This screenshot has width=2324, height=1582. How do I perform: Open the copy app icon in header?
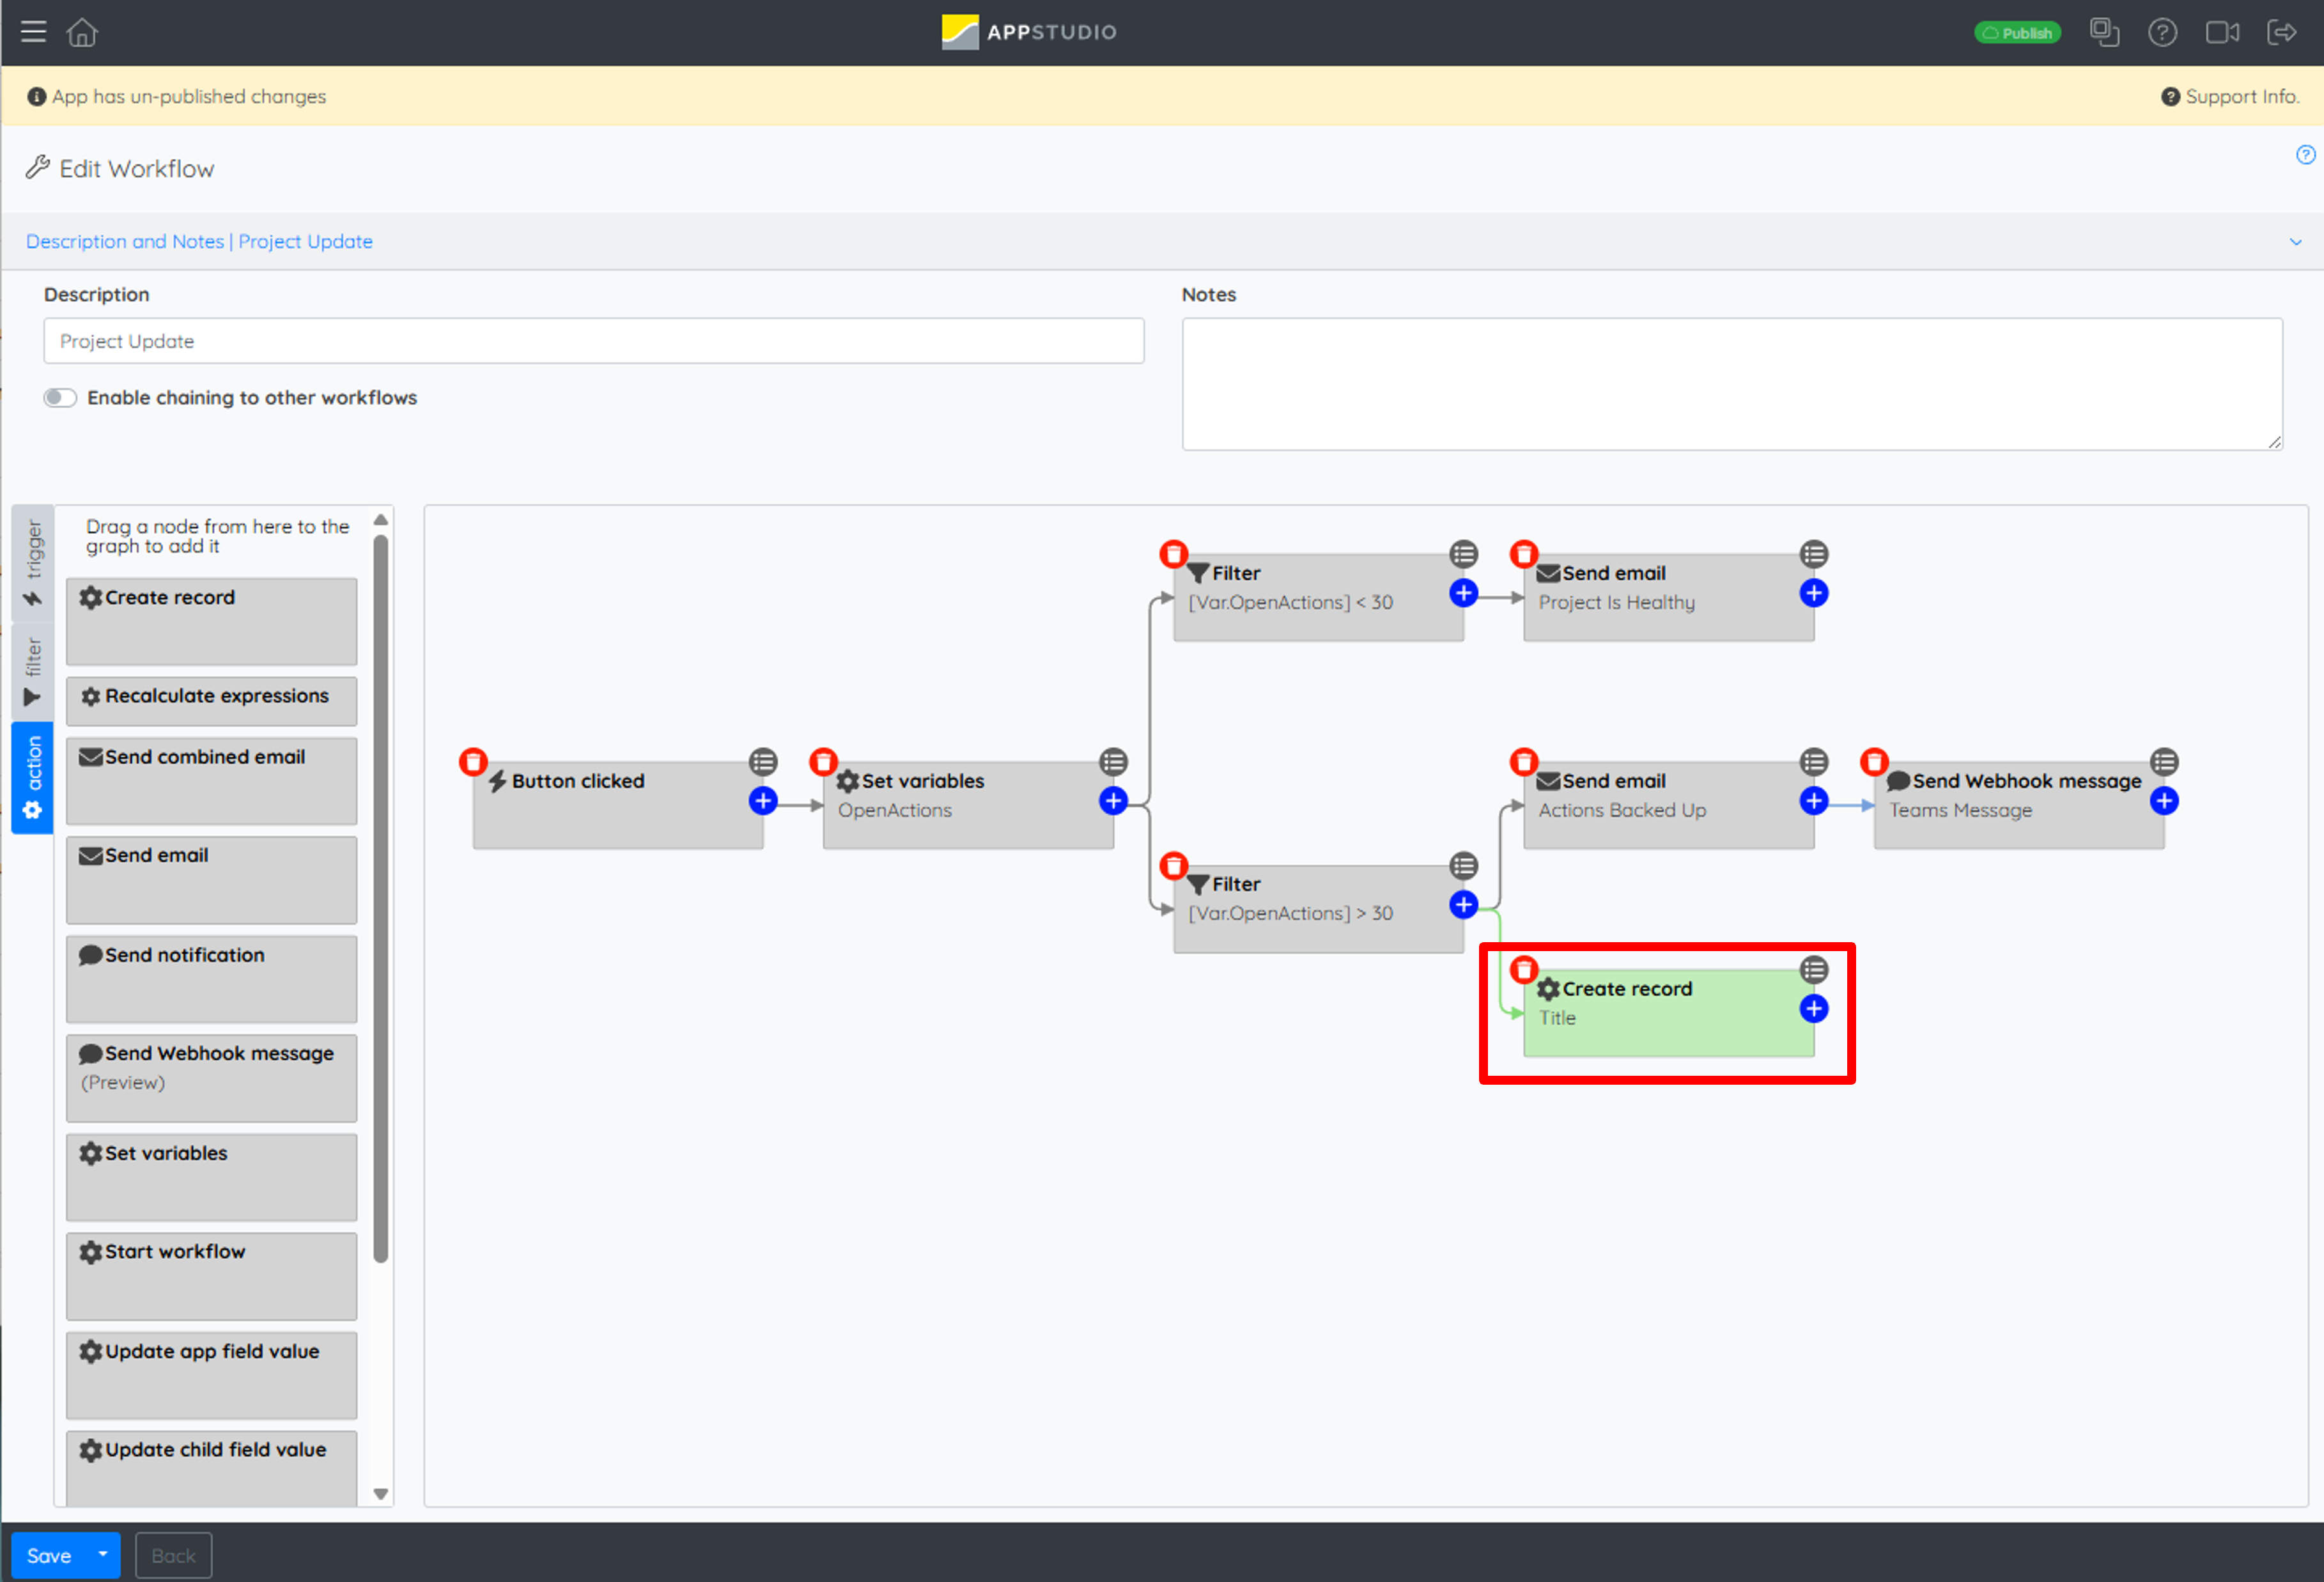tap(2104, 32)
